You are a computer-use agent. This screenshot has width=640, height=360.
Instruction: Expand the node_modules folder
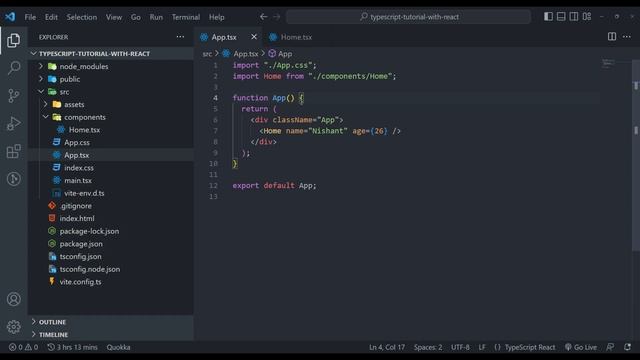110,66
